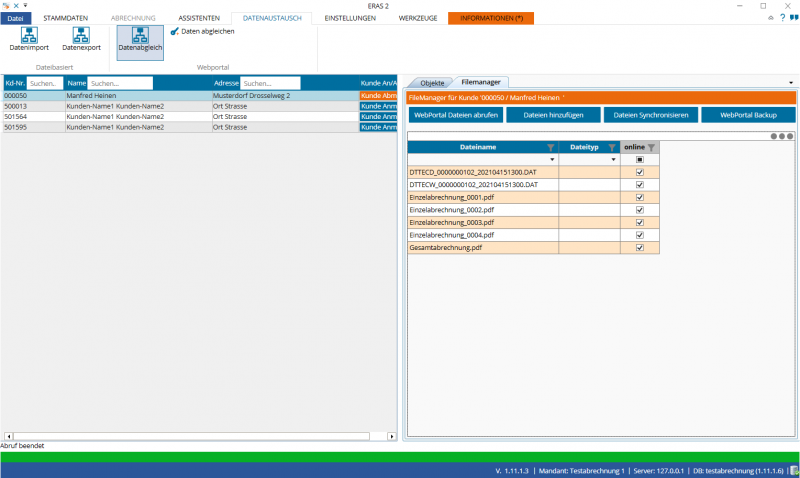Click the Dateityp column filter icon
The height and width of the screenshot is (478, 800).
click(x=612, y=147)
